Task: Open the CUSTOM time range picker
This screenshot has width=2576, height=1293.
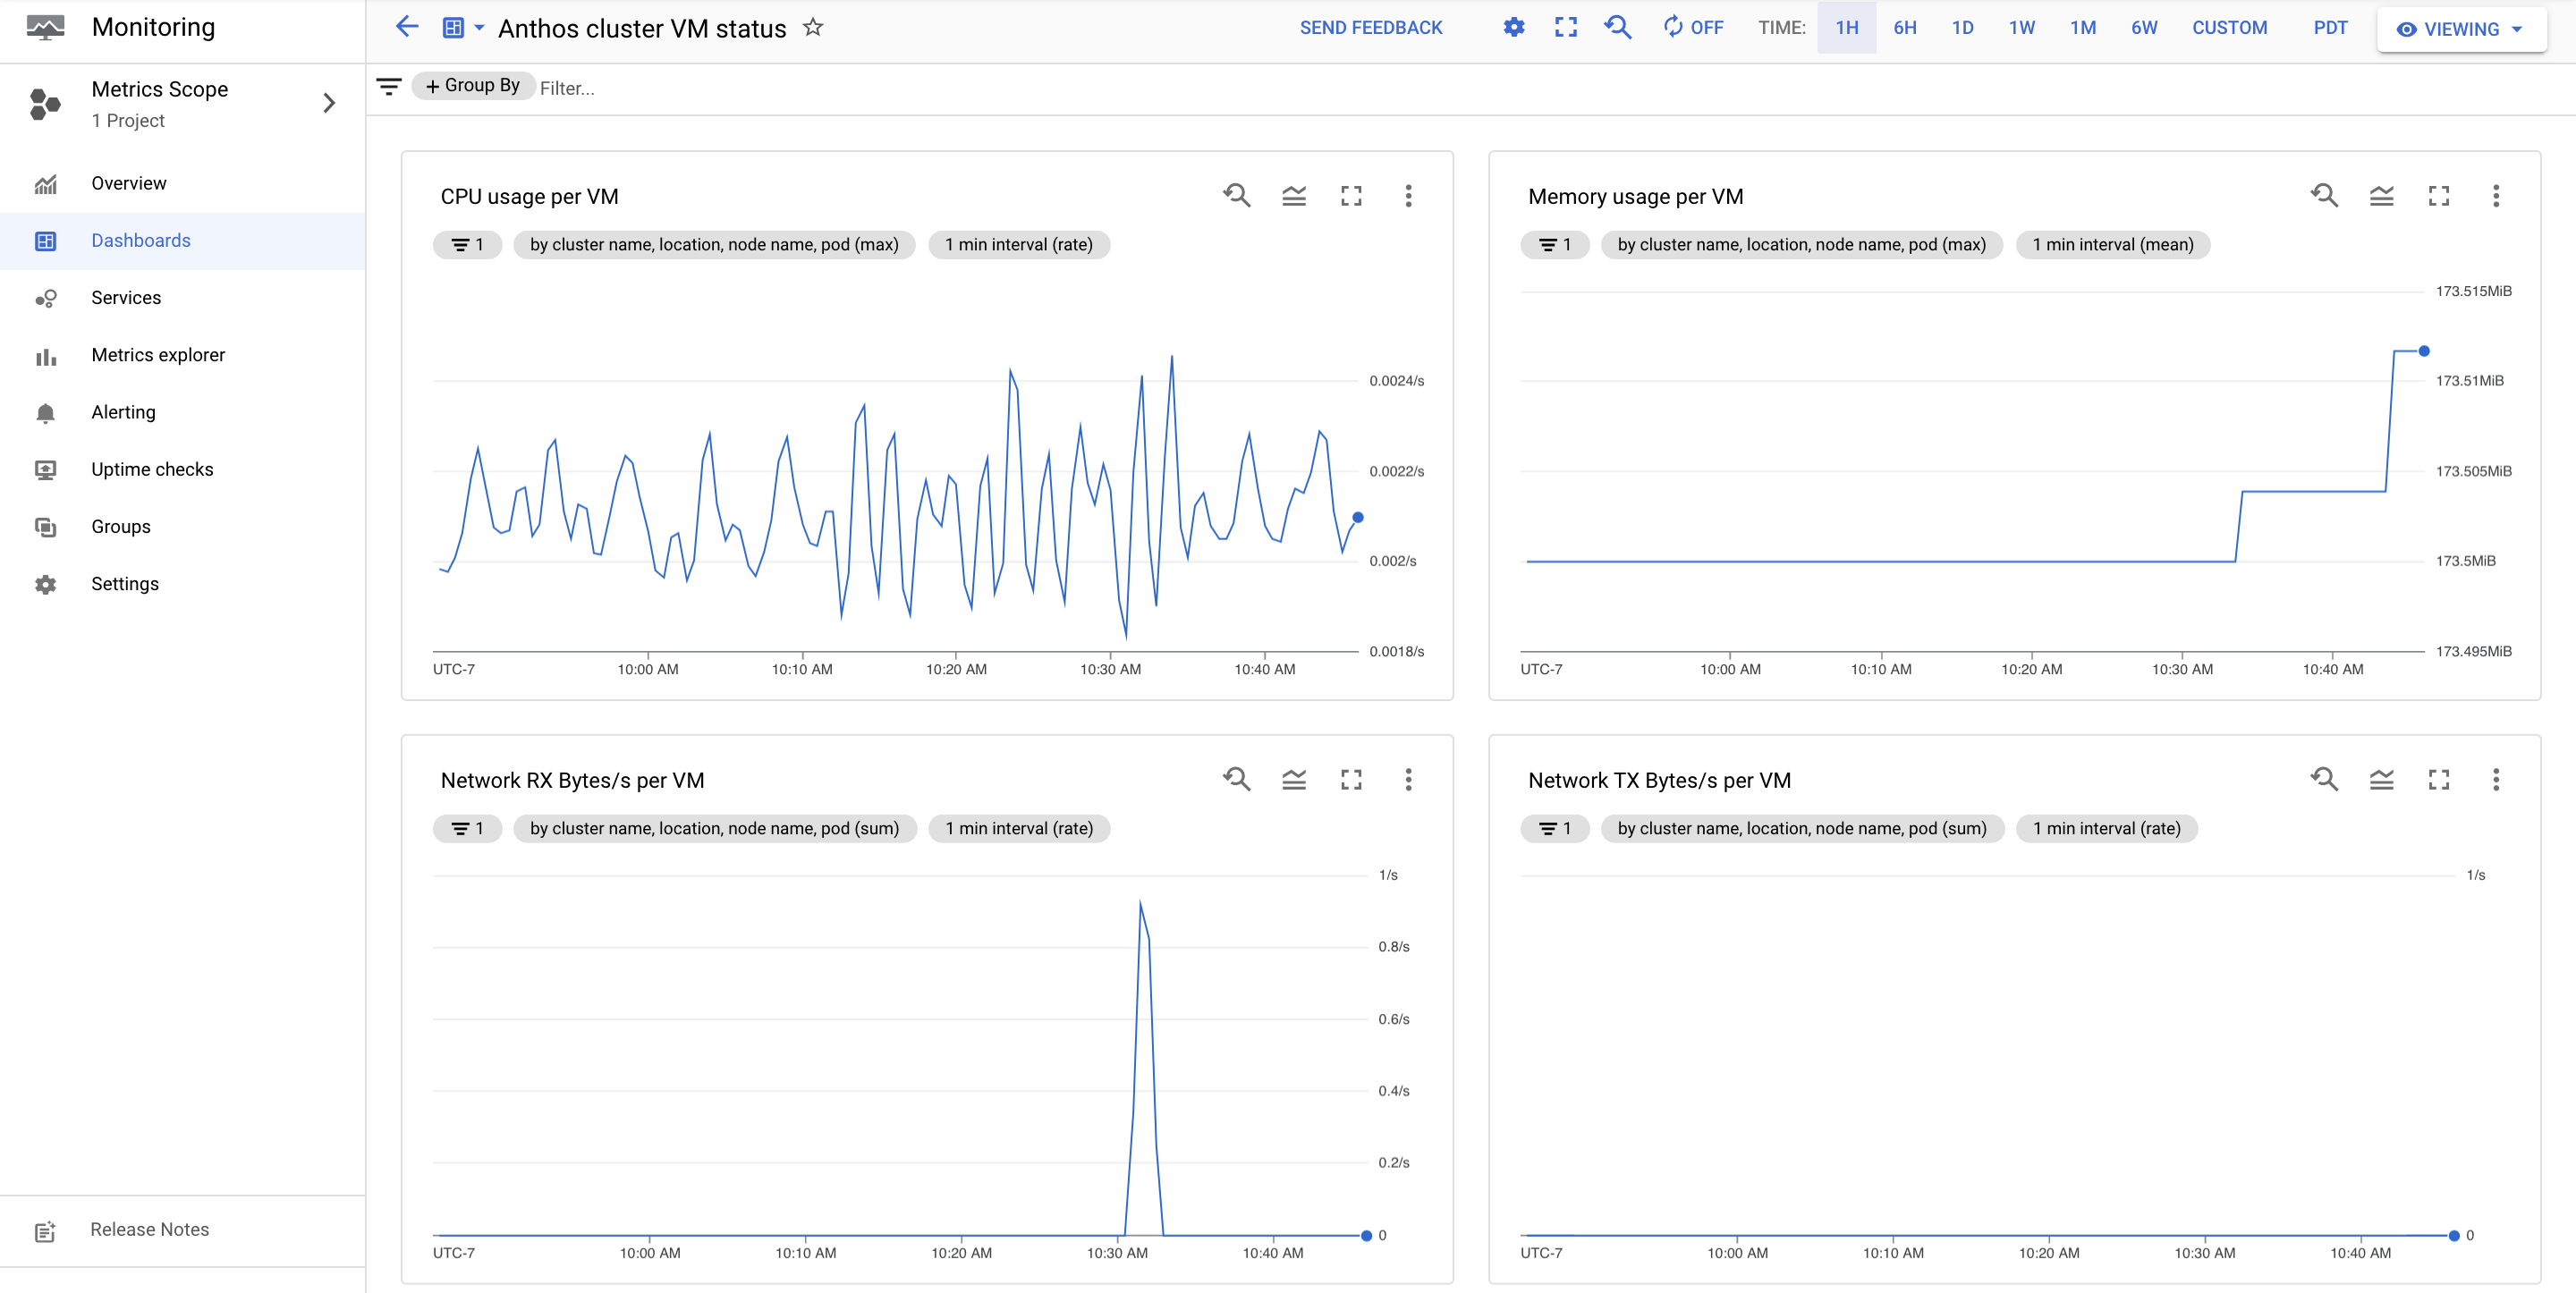Action: pos(2232,30)
